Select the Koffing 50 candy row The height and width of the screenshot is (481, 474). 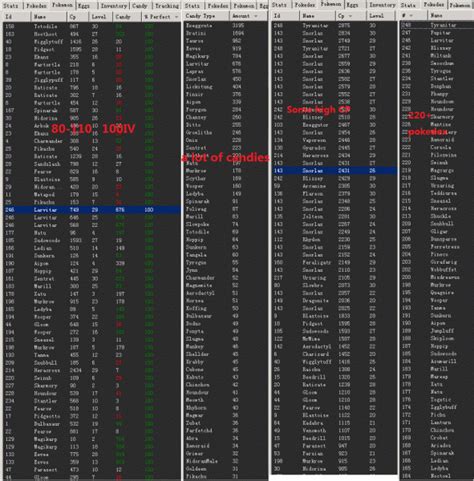click(226, 308)
